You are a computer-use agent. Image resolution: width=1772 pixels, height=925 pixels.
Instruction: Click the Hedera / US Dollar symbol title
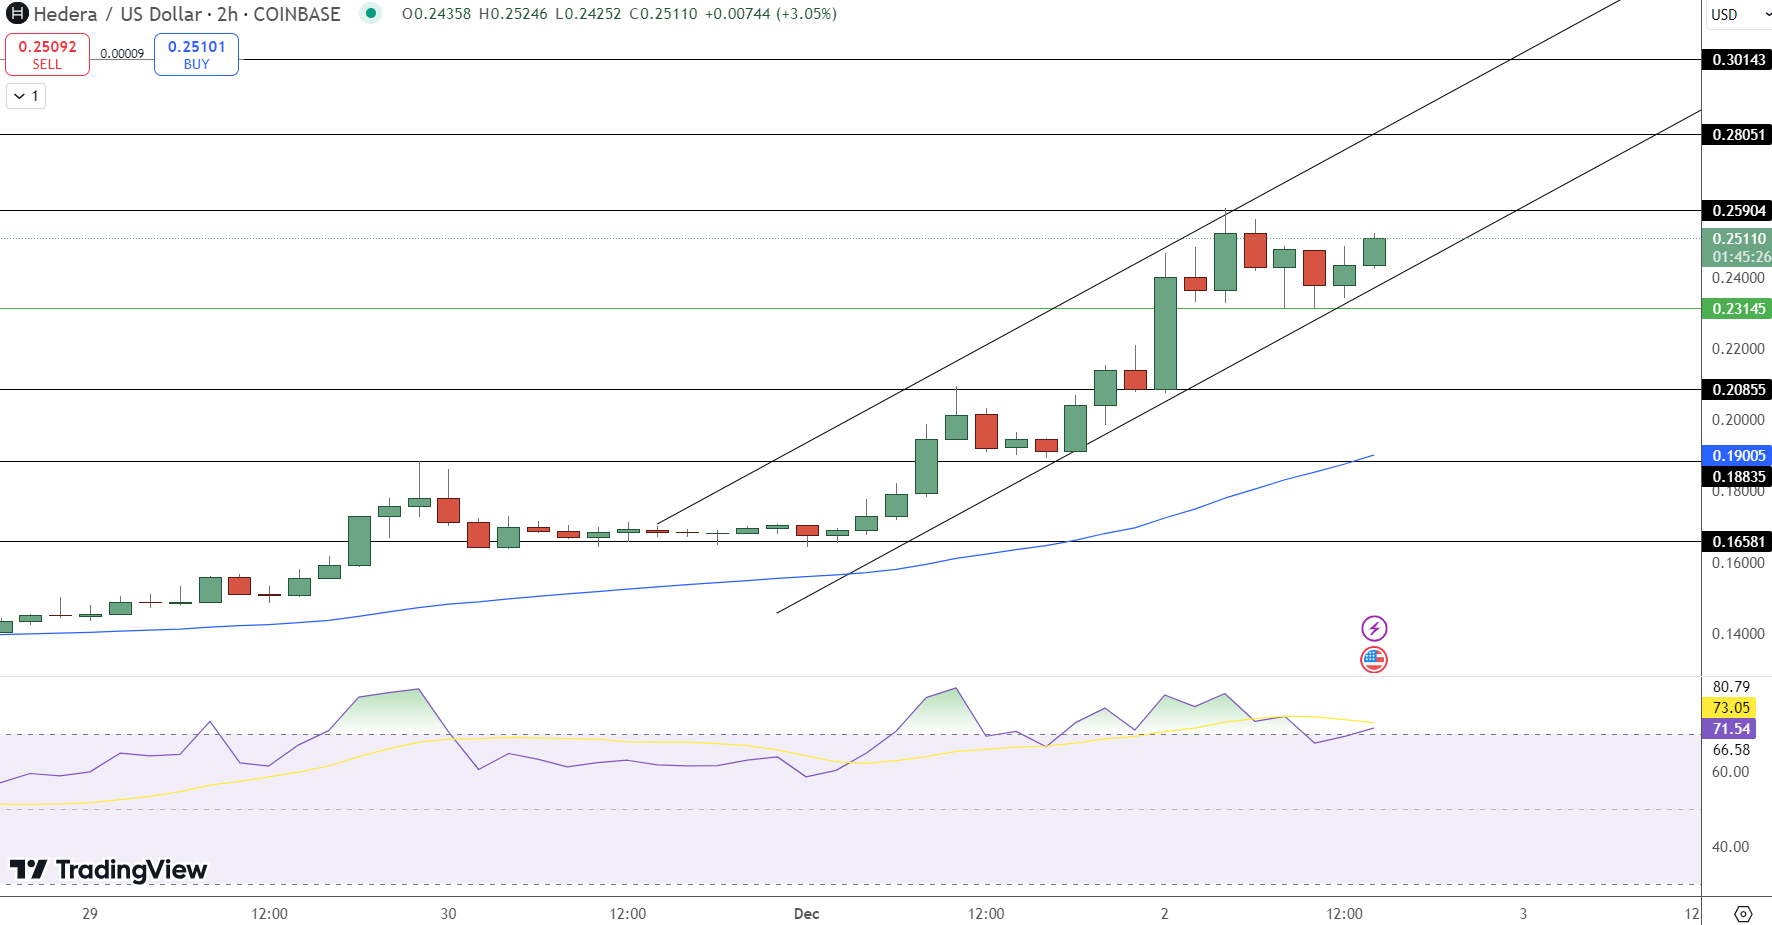click(x=187, y=14)
